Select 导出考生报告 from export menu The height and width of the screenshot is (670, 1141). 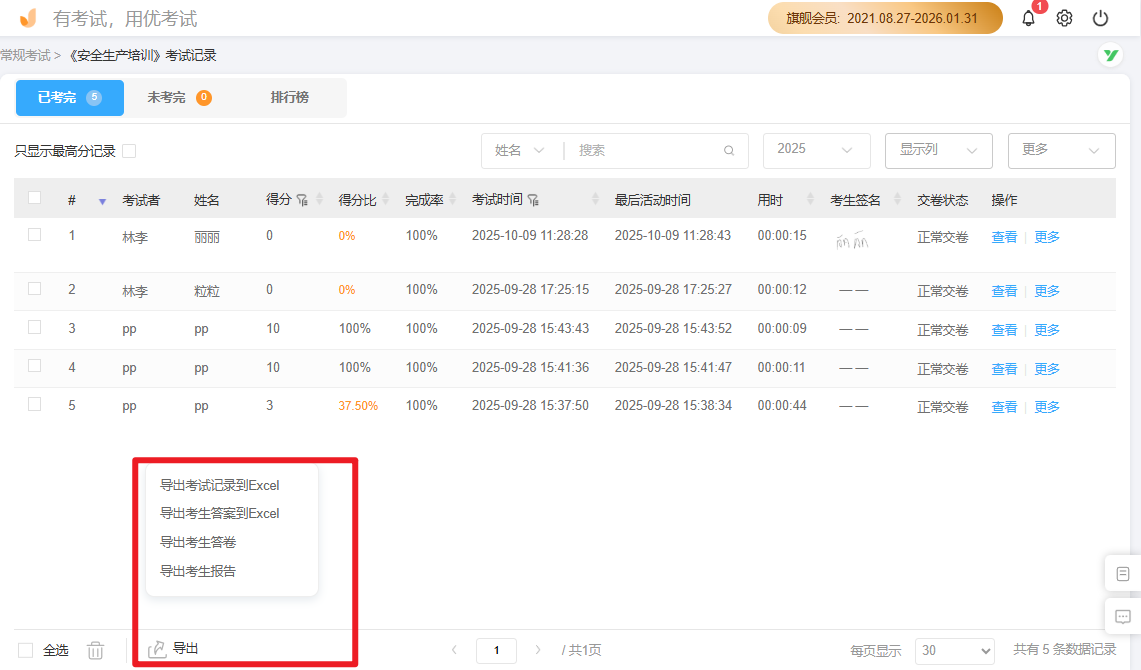(196, 570)
